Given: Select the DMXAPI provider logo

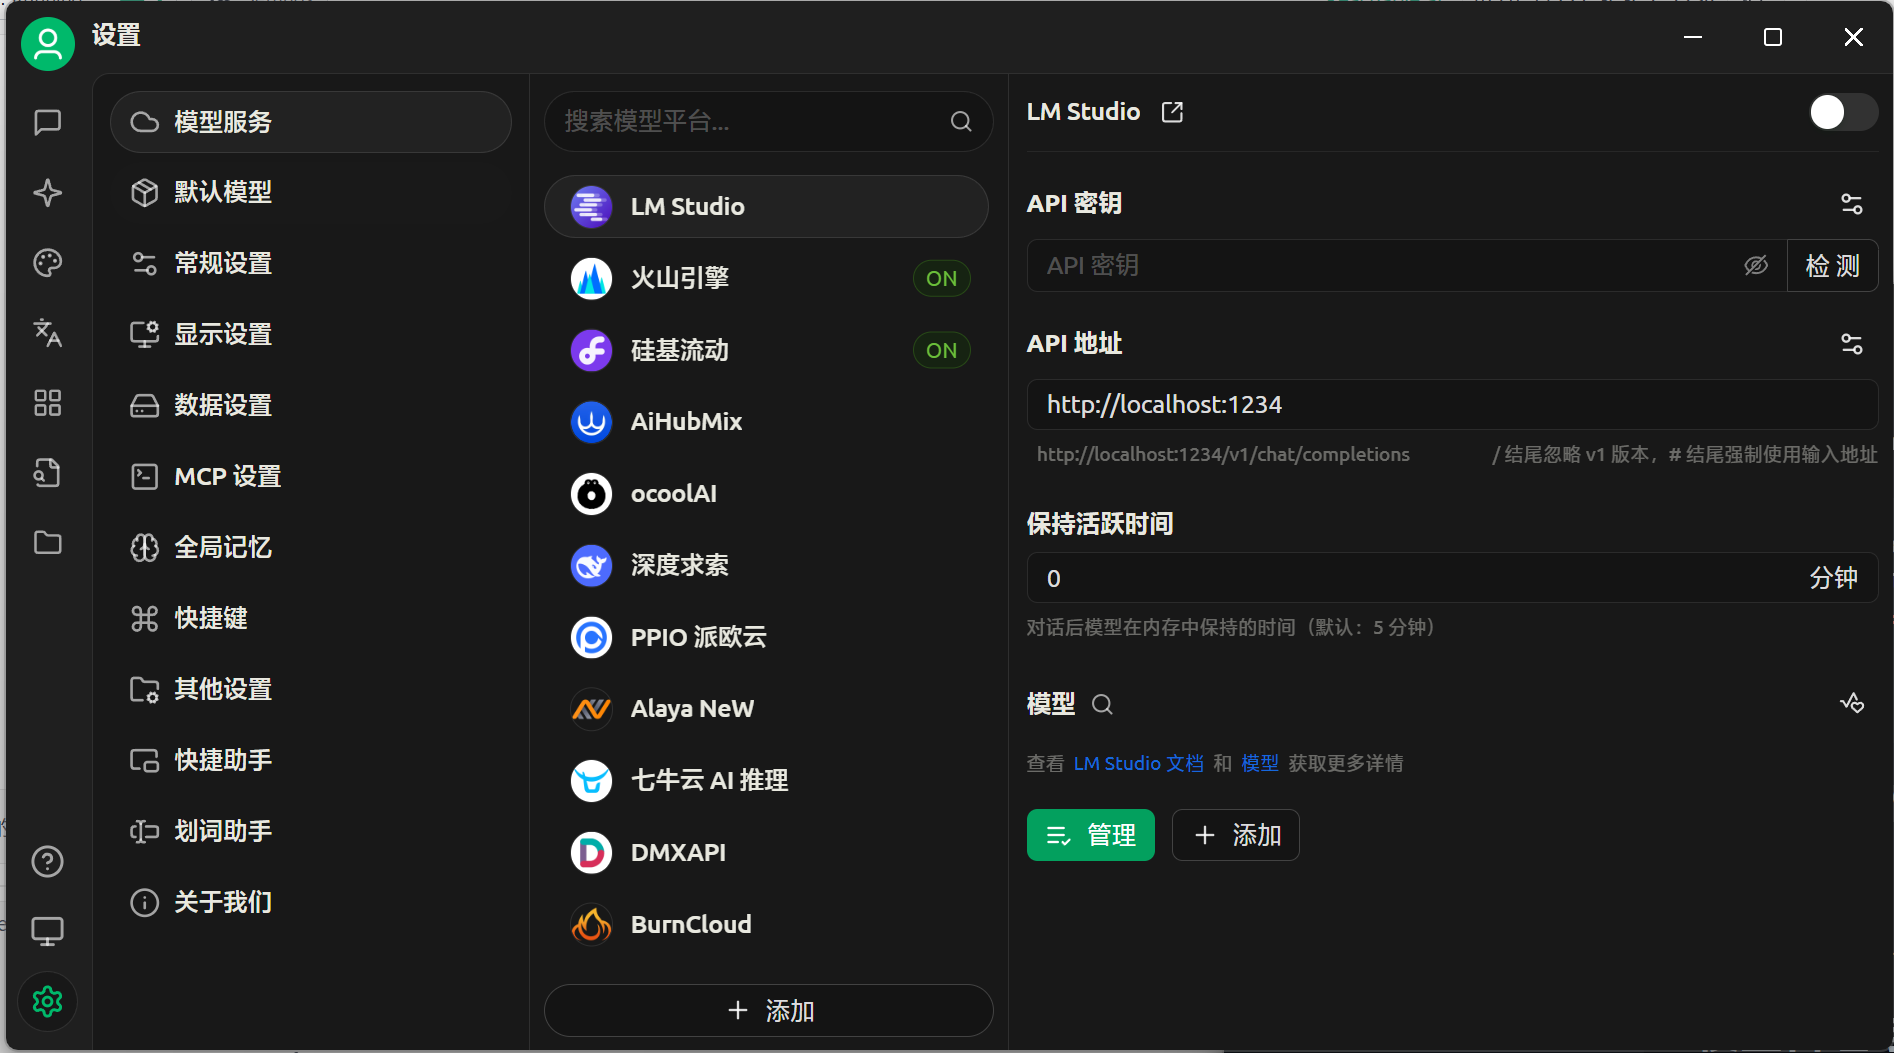Looking at the screenshot, I should (x=591, y=853).
